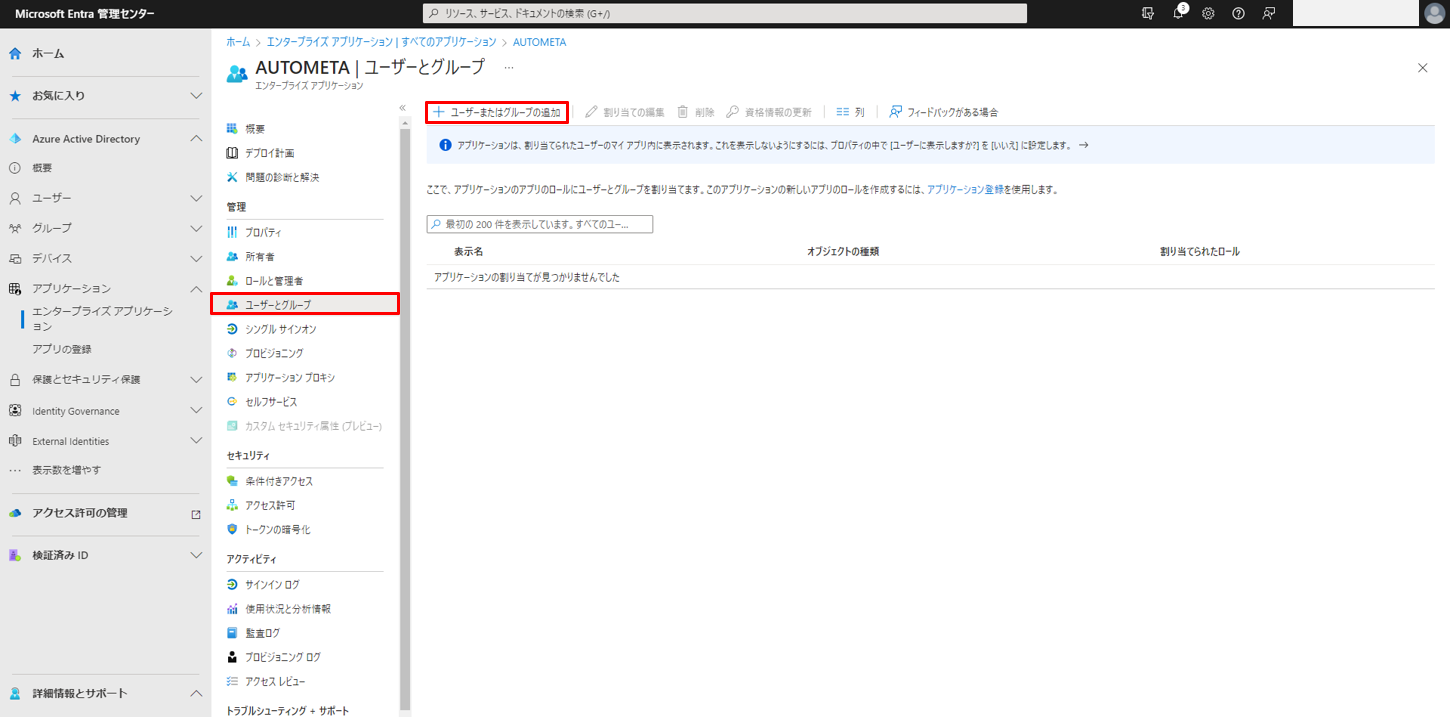
Task: Click the お気に入り star icon
Action: click(15, 96)
